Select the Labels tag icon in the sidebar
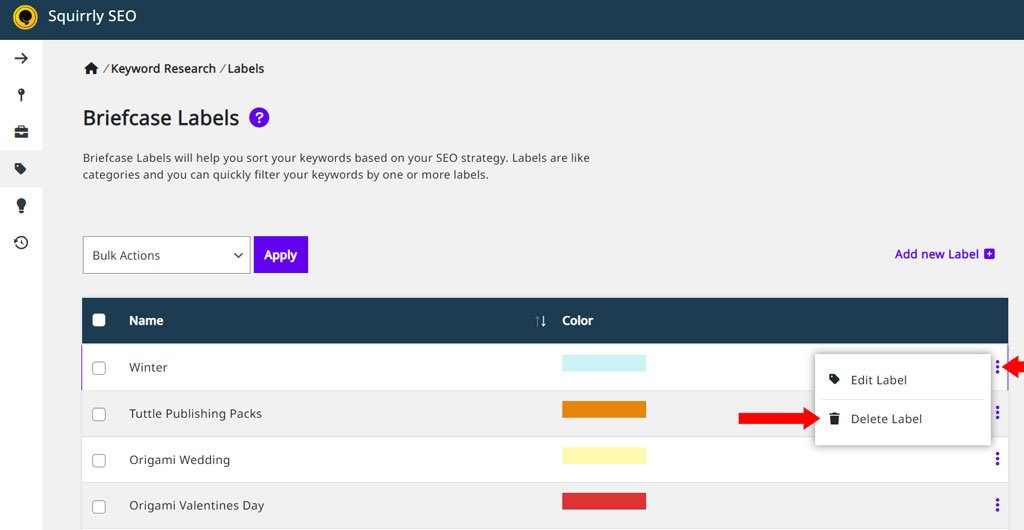This screenshot has height=530, width=1024. [21, 169]
